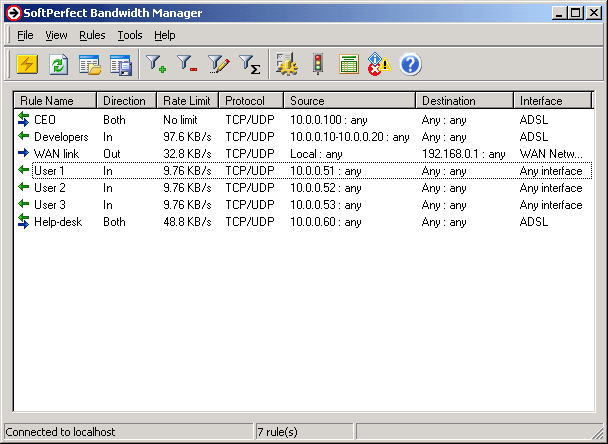Click the green arrow beside User 3
Viewport: 608px width, 444px height.
[24, 204]
